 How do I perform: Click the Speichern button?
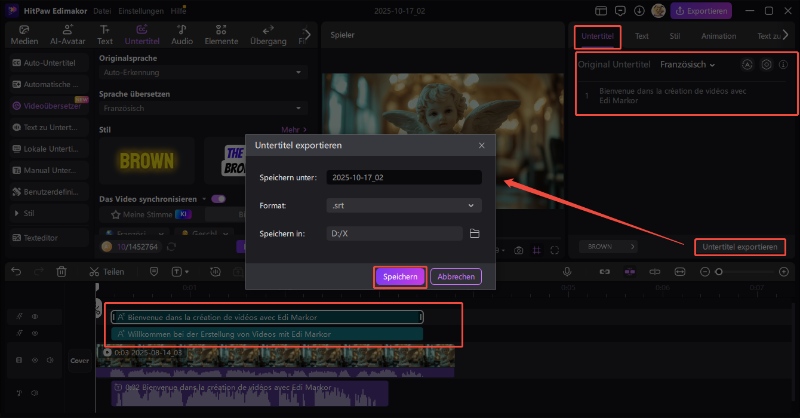[400, 277]
